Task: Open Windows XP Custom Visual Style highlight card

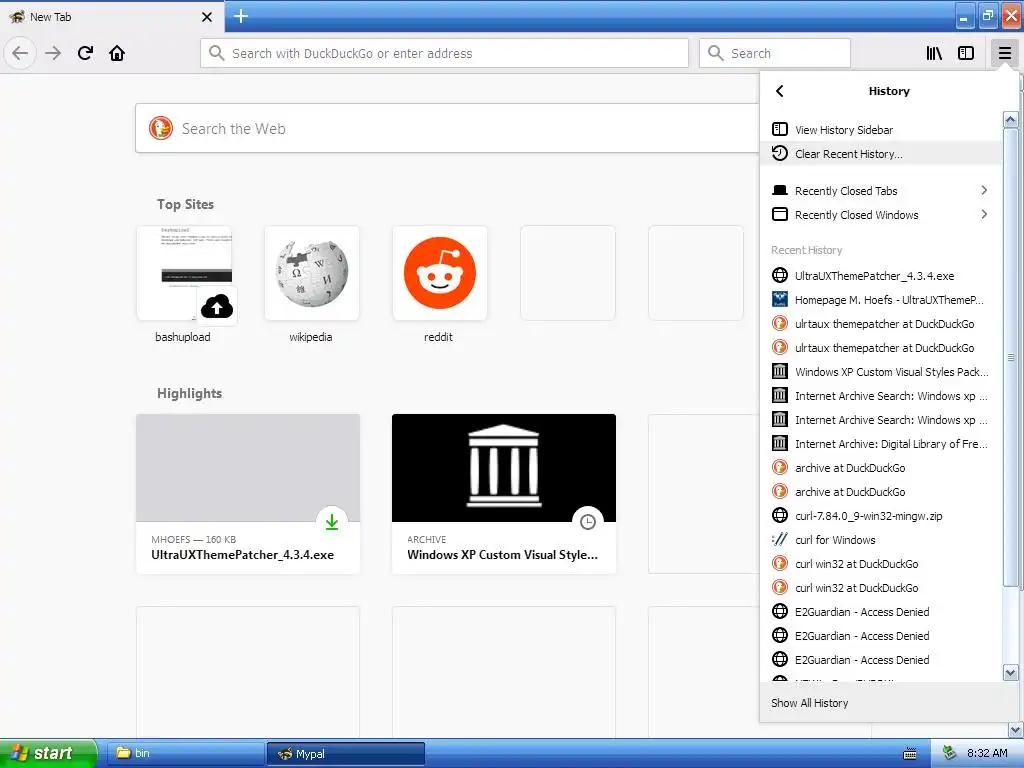Action: coord(504,494)
